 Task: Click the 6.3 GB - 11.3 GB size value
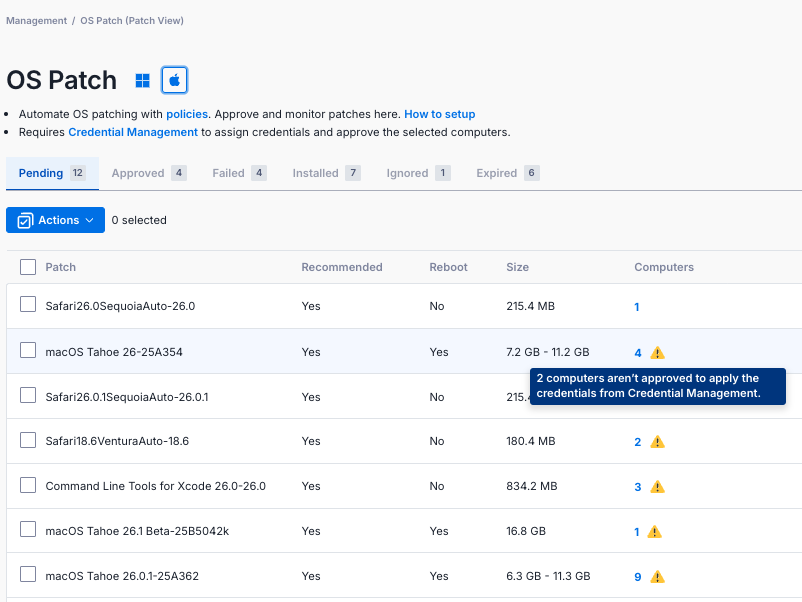point(548,576)
